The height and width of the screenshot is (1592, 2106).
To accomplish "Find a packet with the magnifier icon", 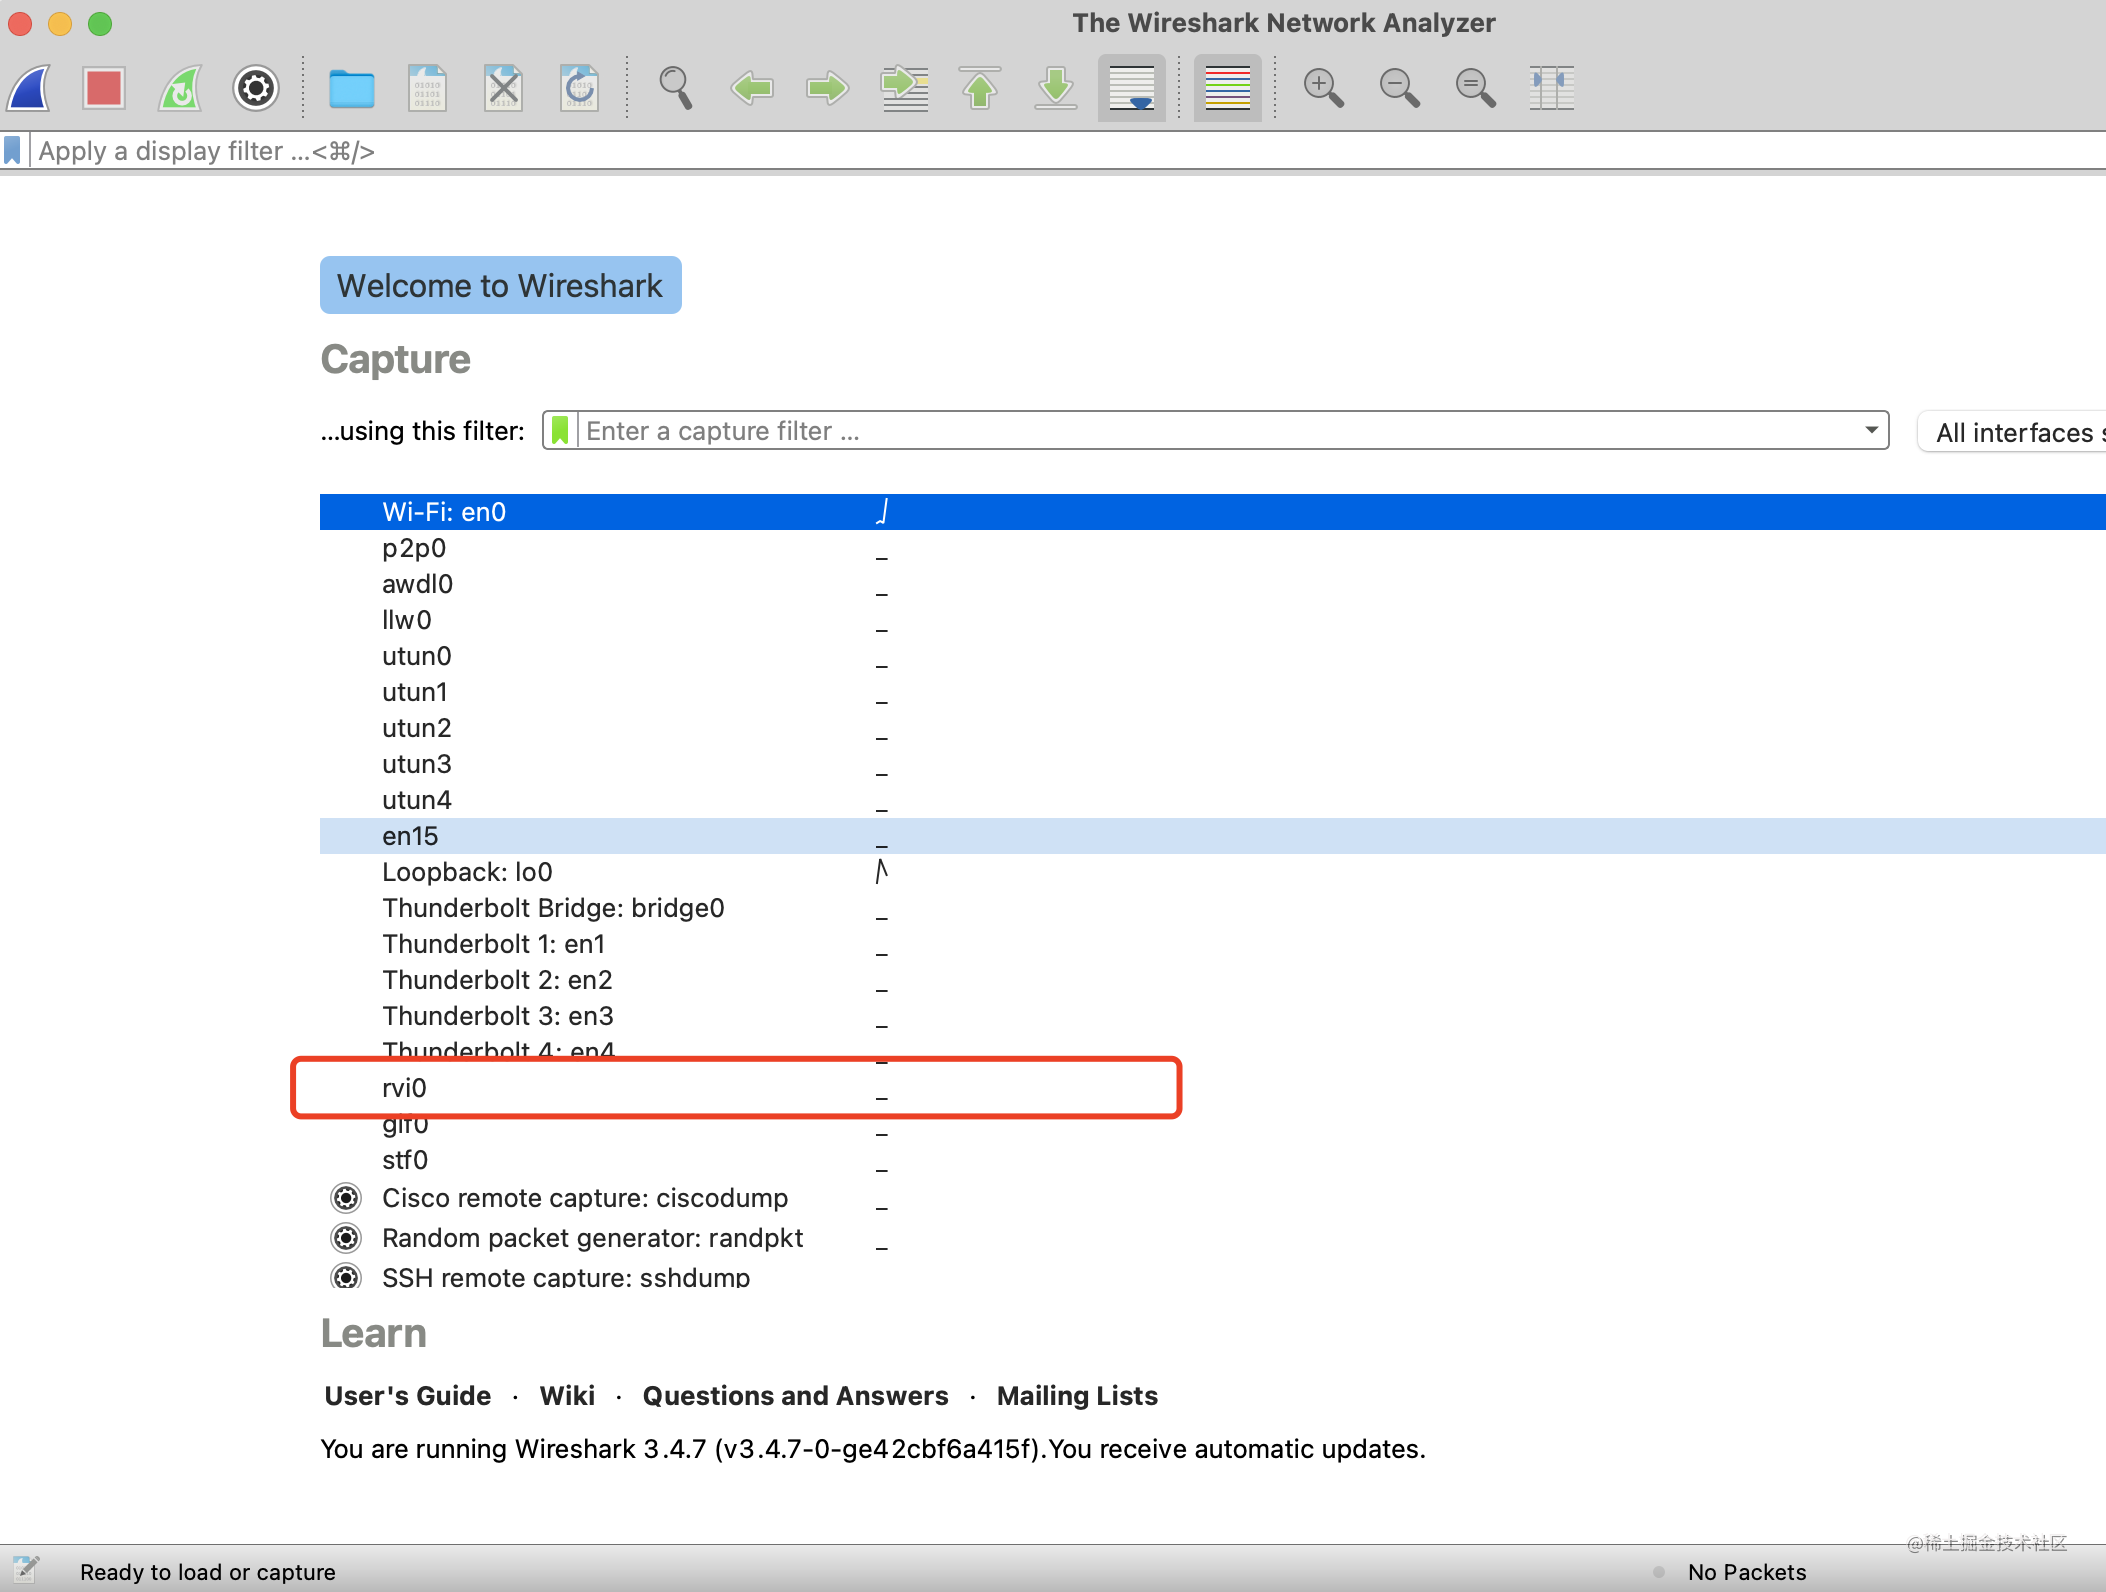I will tap(676, 88).
